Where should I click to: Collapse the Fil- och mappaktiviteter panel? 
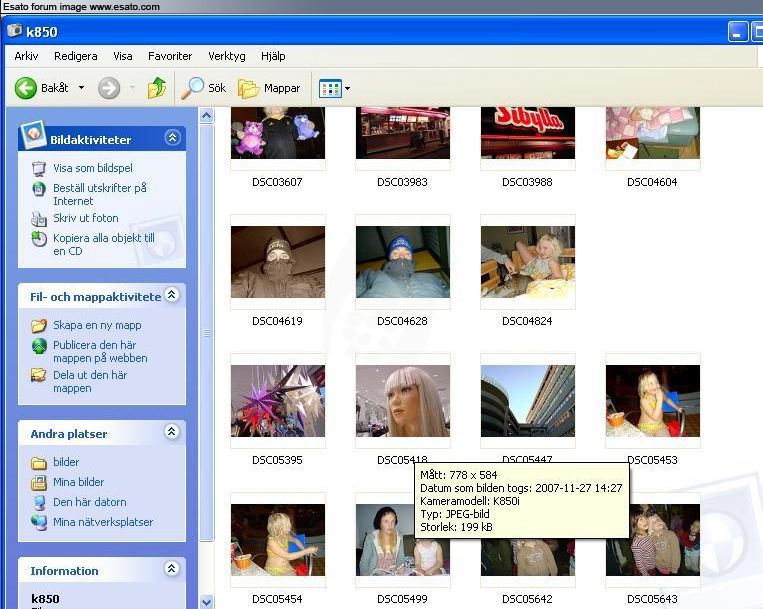(x=172, y=294)
